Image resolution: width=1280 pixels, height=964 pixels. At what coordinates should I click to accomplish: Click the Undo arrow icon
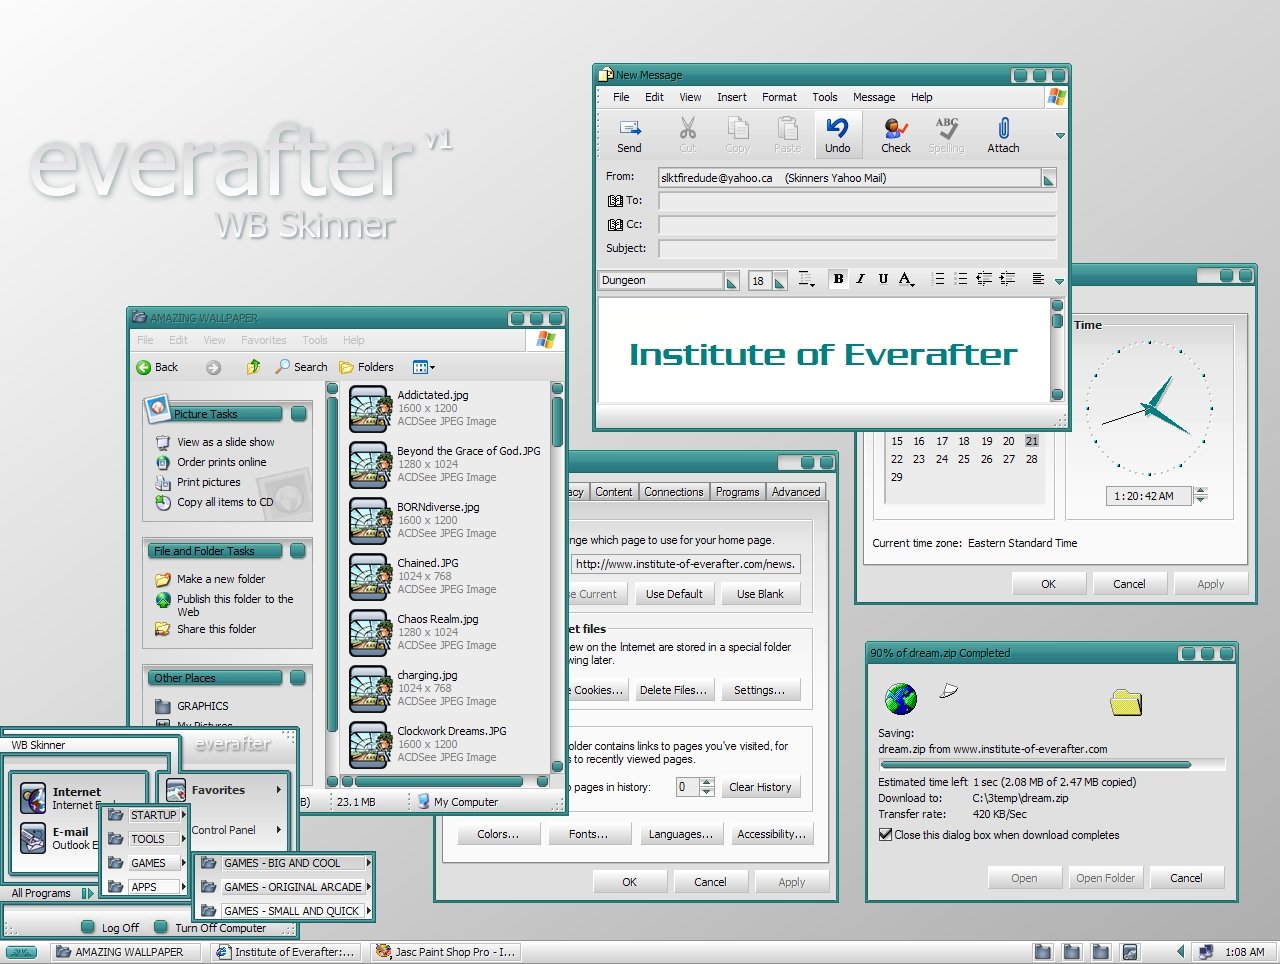point(838,128)
